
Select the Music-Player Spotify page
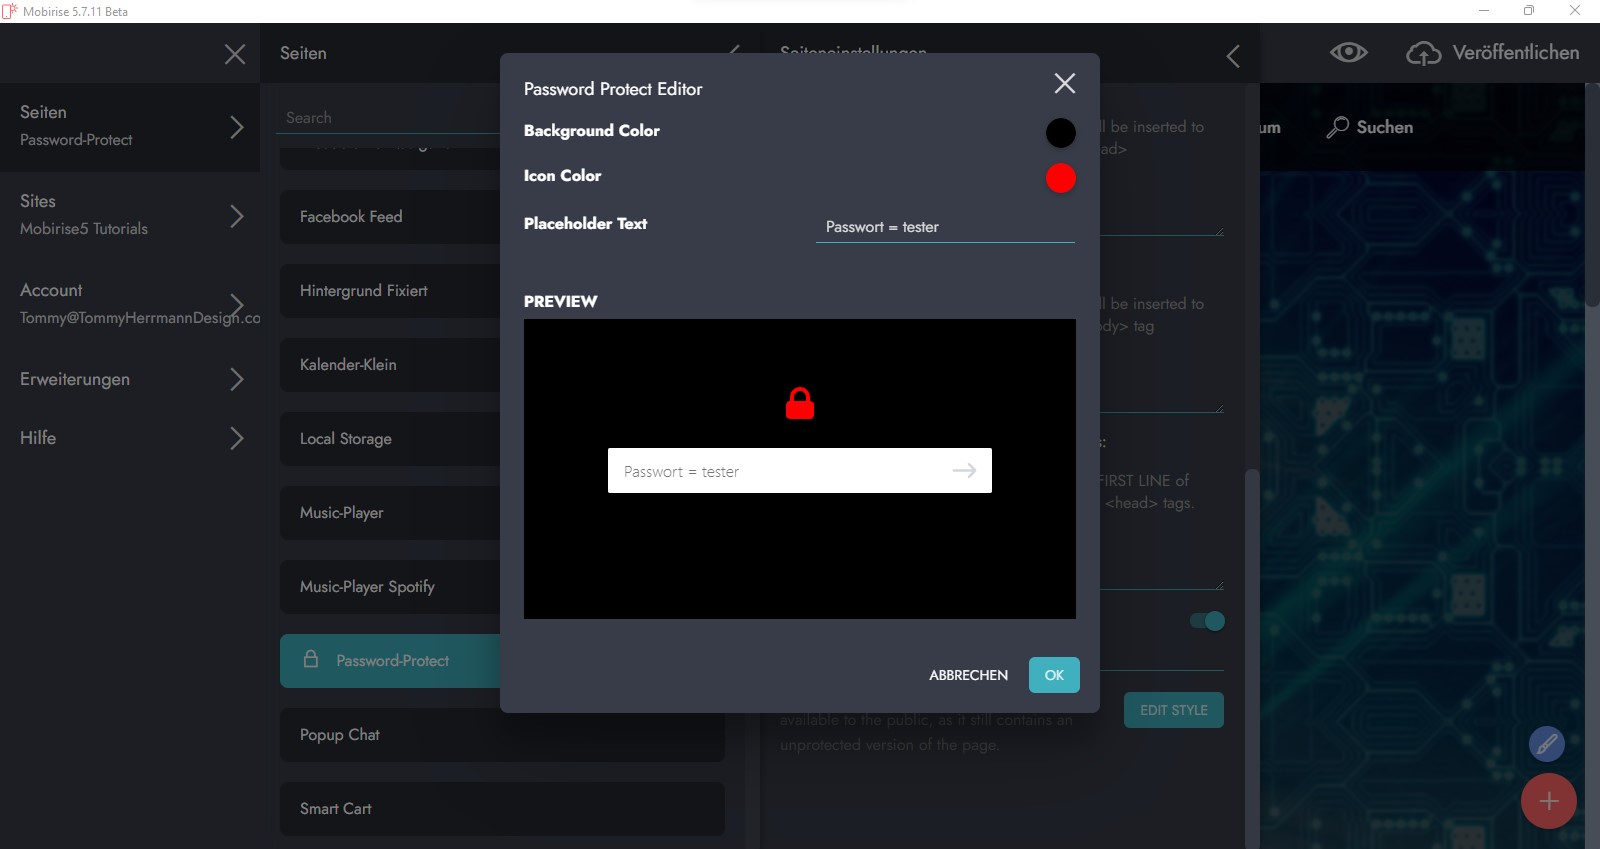coord(390,587)
